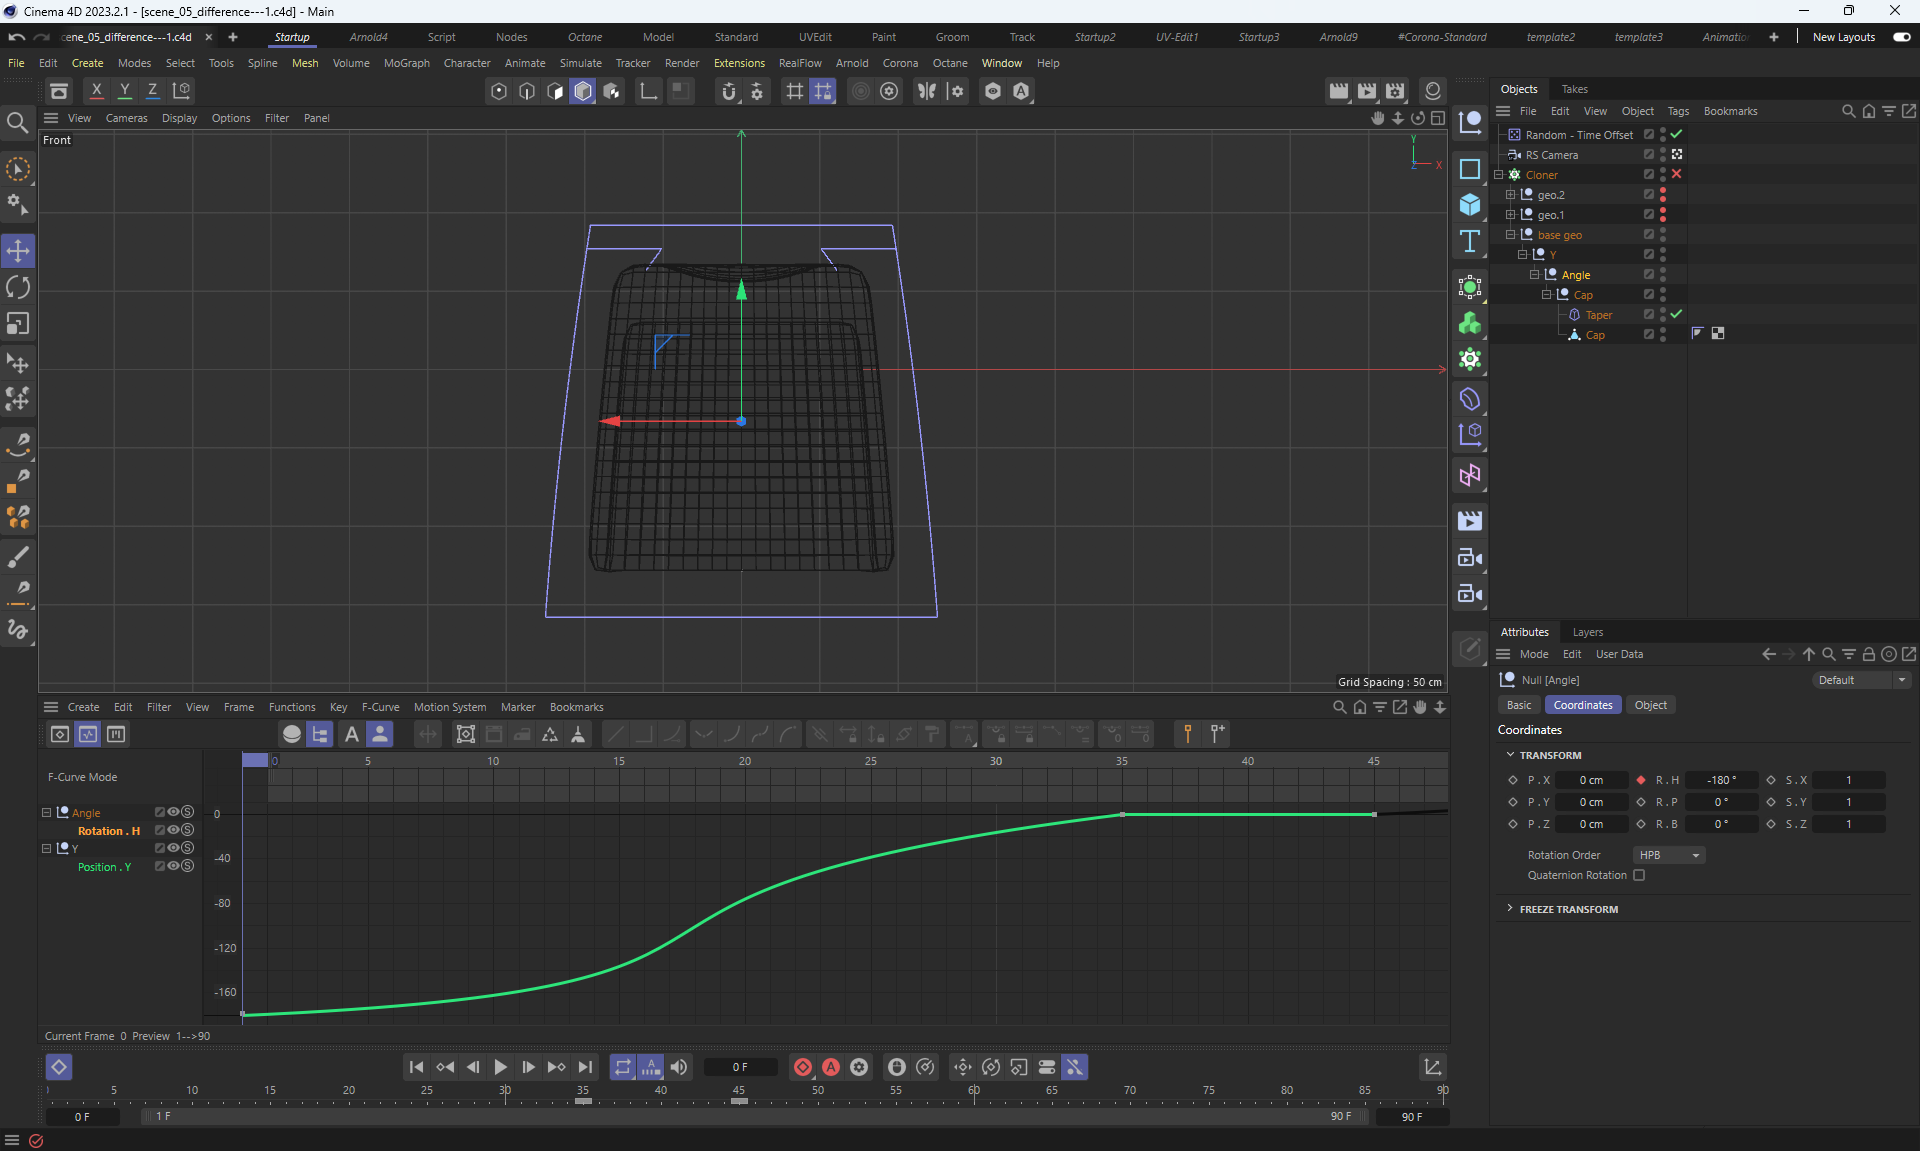Go to the start of animation
Viewport: 1920px width, 1151px height.
coord(416,1067)
